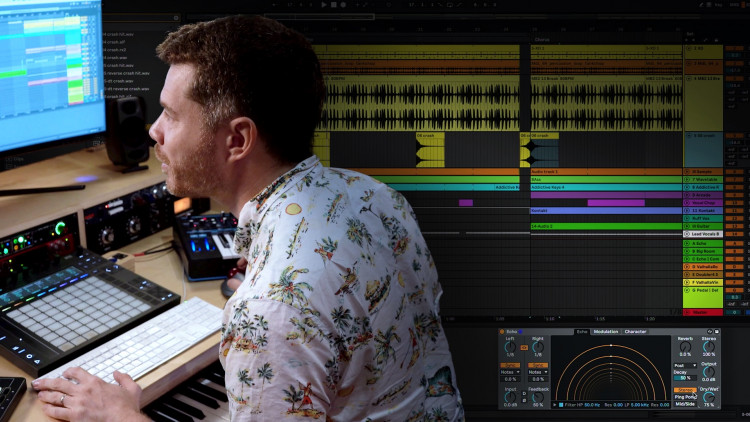
Task: Unfold the Vocal Chop track arrow
Action: [688, 203]
